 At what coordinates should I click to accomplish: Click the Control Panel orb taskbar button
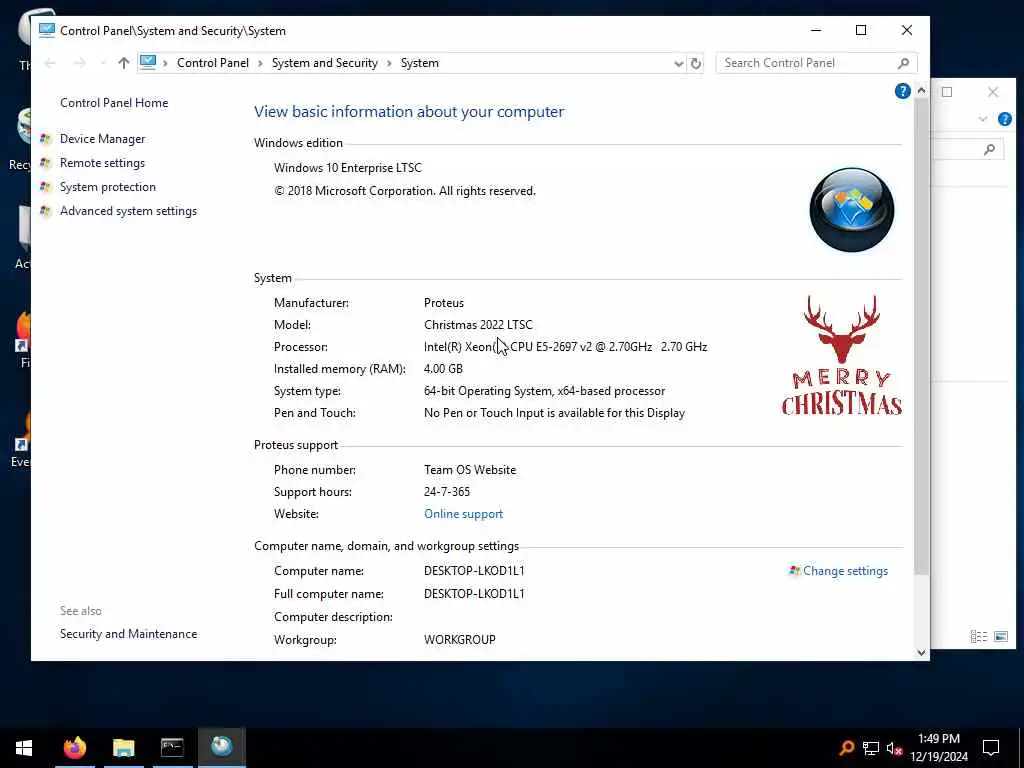click(221, 747)
